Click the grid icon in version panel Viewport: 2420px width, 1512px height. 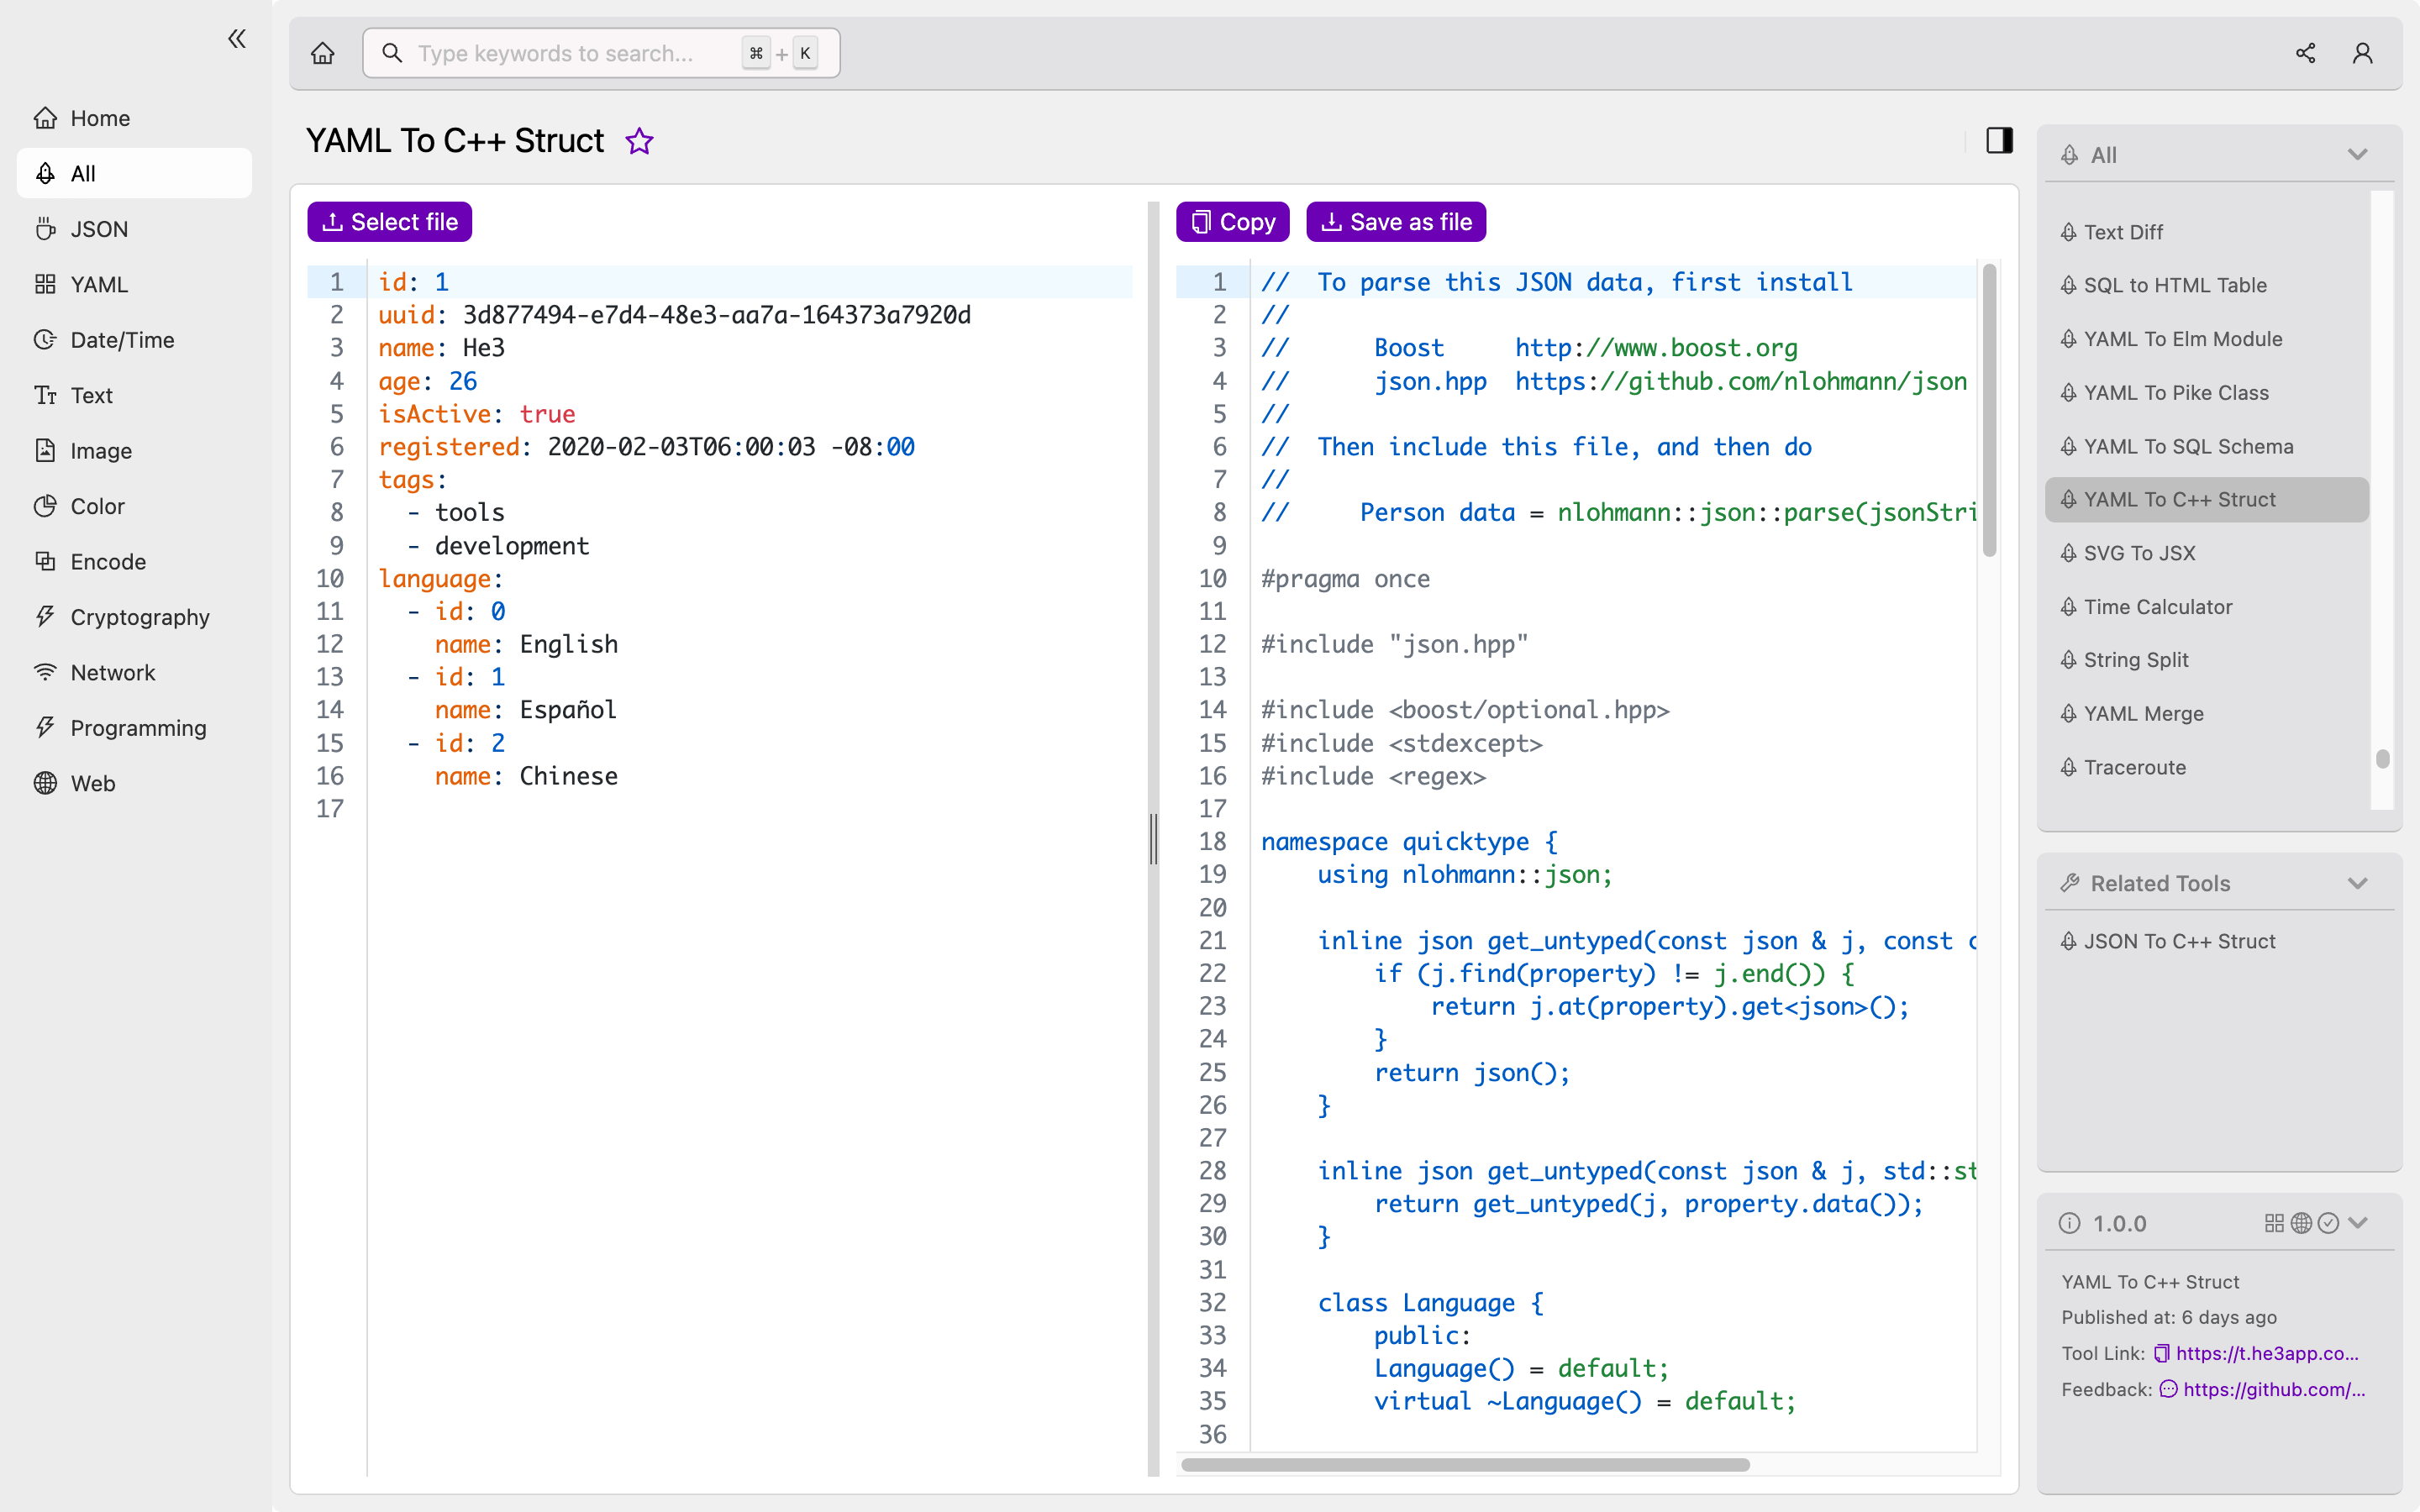[2274, 1223]
